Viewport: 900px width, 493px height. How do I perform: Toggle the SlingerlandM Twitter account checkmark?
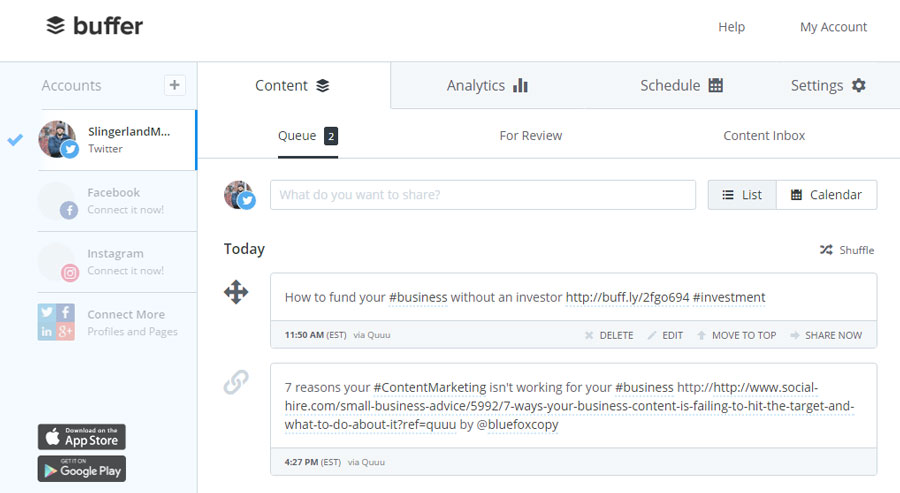coord(15,139)
